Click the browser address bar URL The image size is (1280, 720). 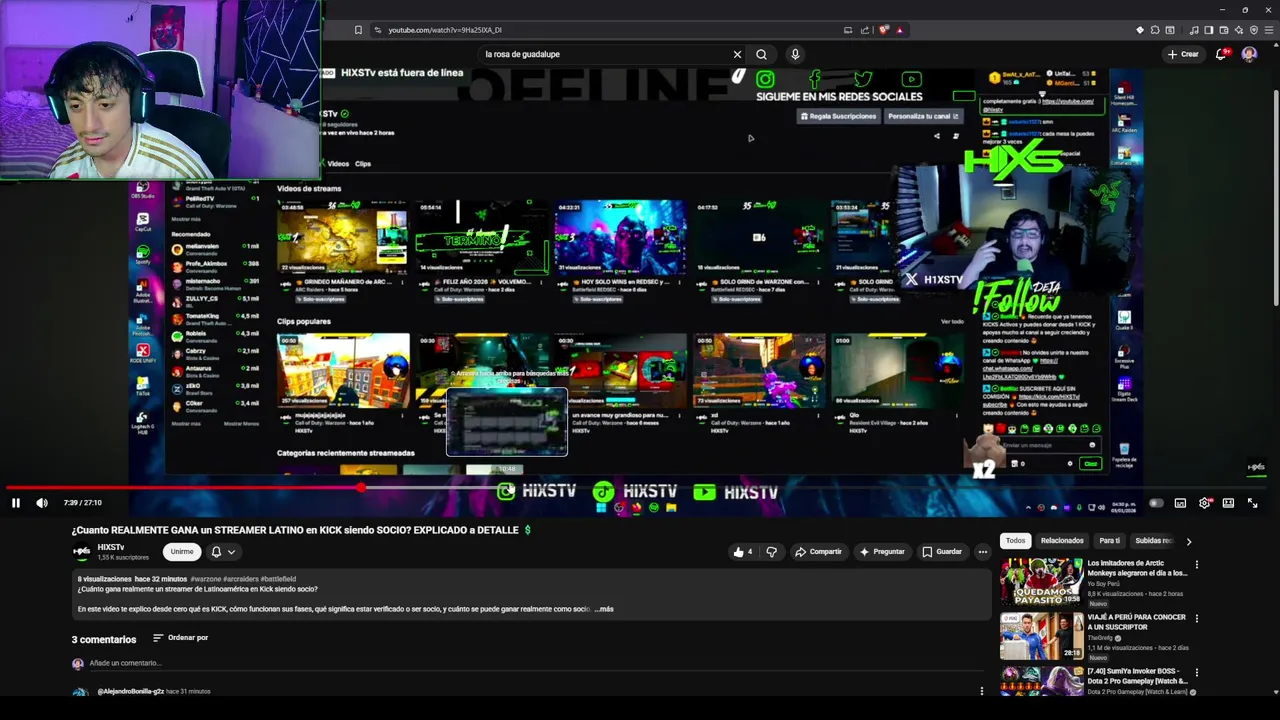pyautogui.click(x=445, y=30)
